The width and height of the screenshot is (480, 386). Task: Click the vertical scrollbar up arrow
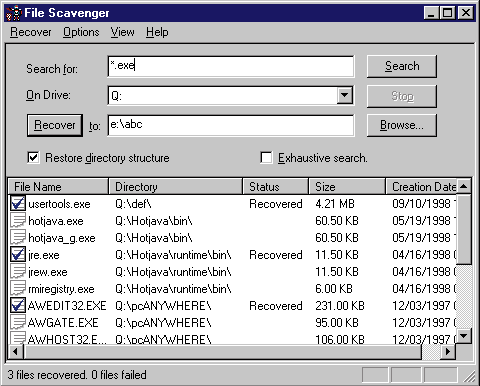pos(464,186)
